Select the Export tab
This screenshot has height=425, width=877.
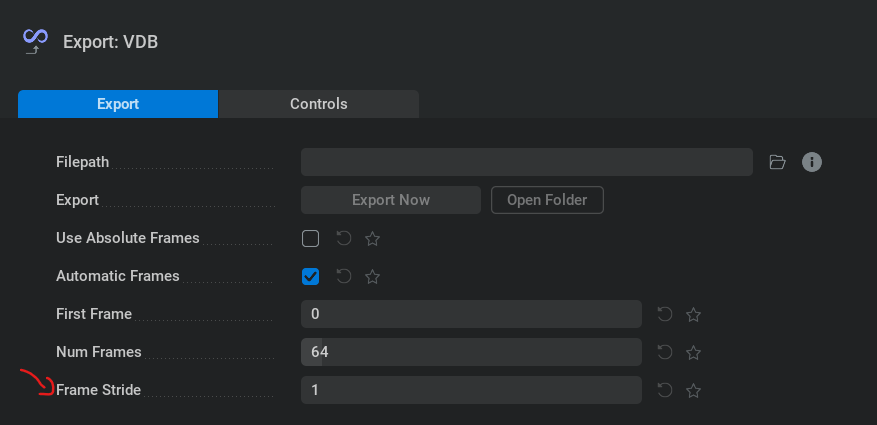[118, 104]
